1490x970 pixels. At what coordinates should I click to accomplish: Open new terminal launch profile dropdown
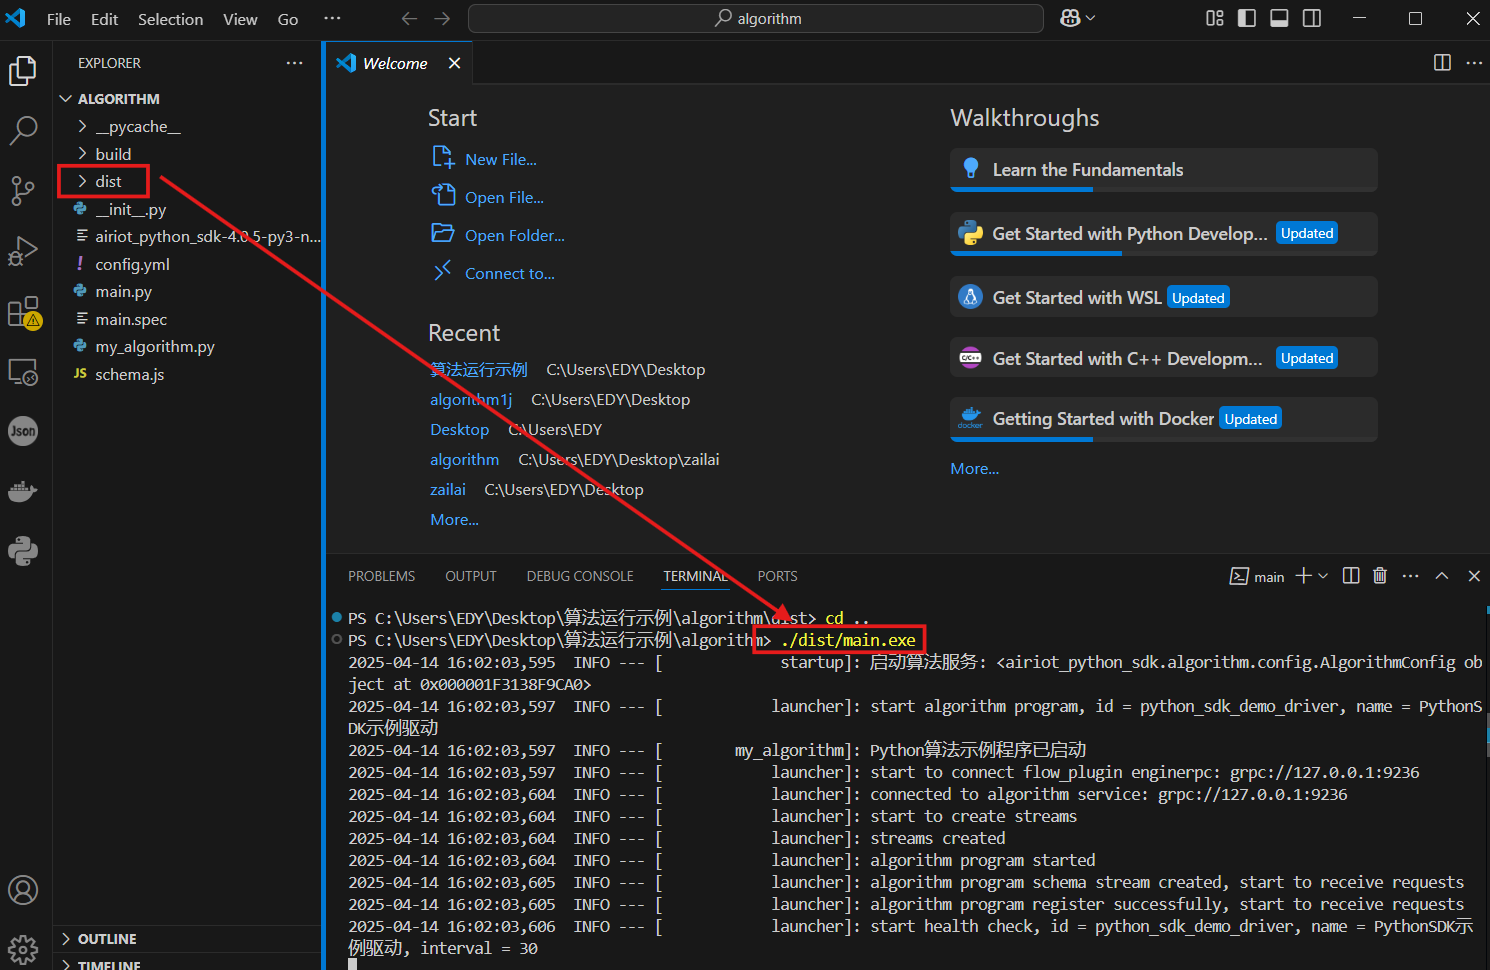tap(1323, 576)
